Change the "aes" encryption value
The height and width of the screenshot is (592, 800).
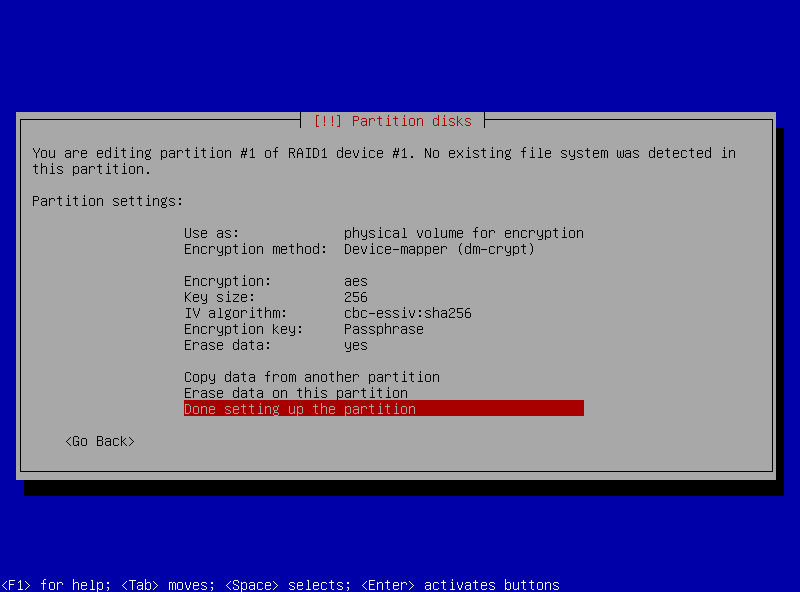click(x=355, y=281)
